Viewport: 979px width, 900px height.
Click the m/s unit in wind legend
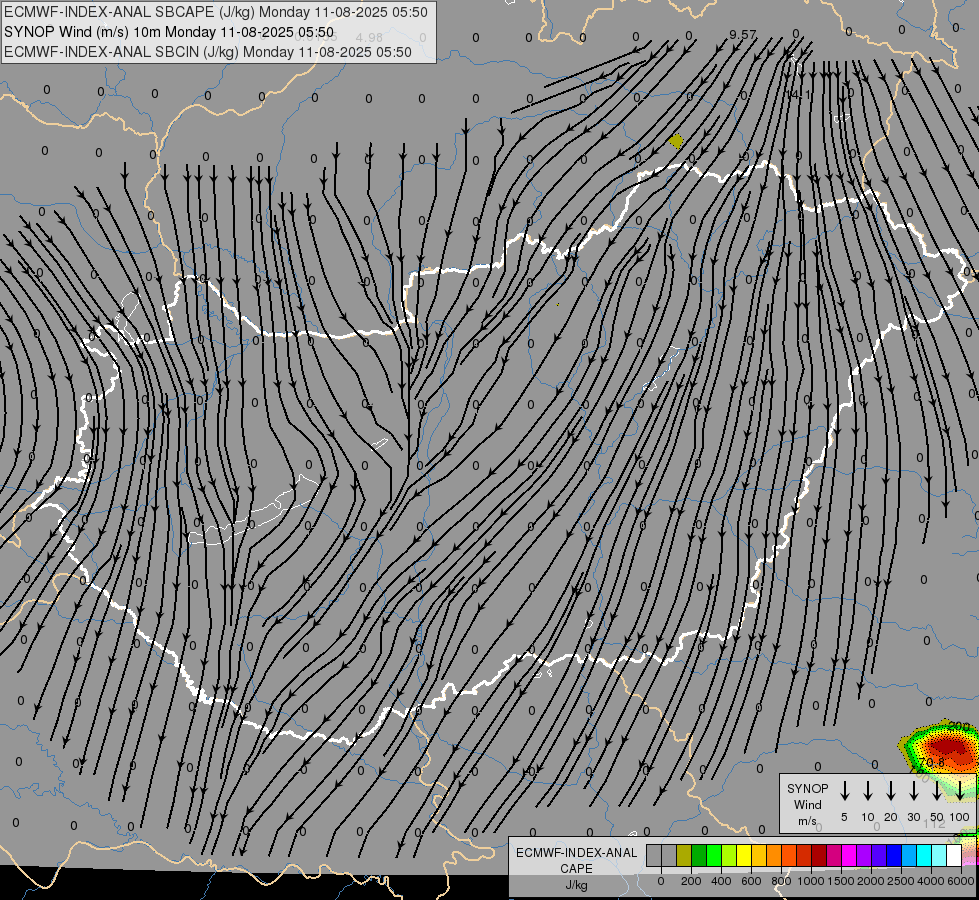807,821
